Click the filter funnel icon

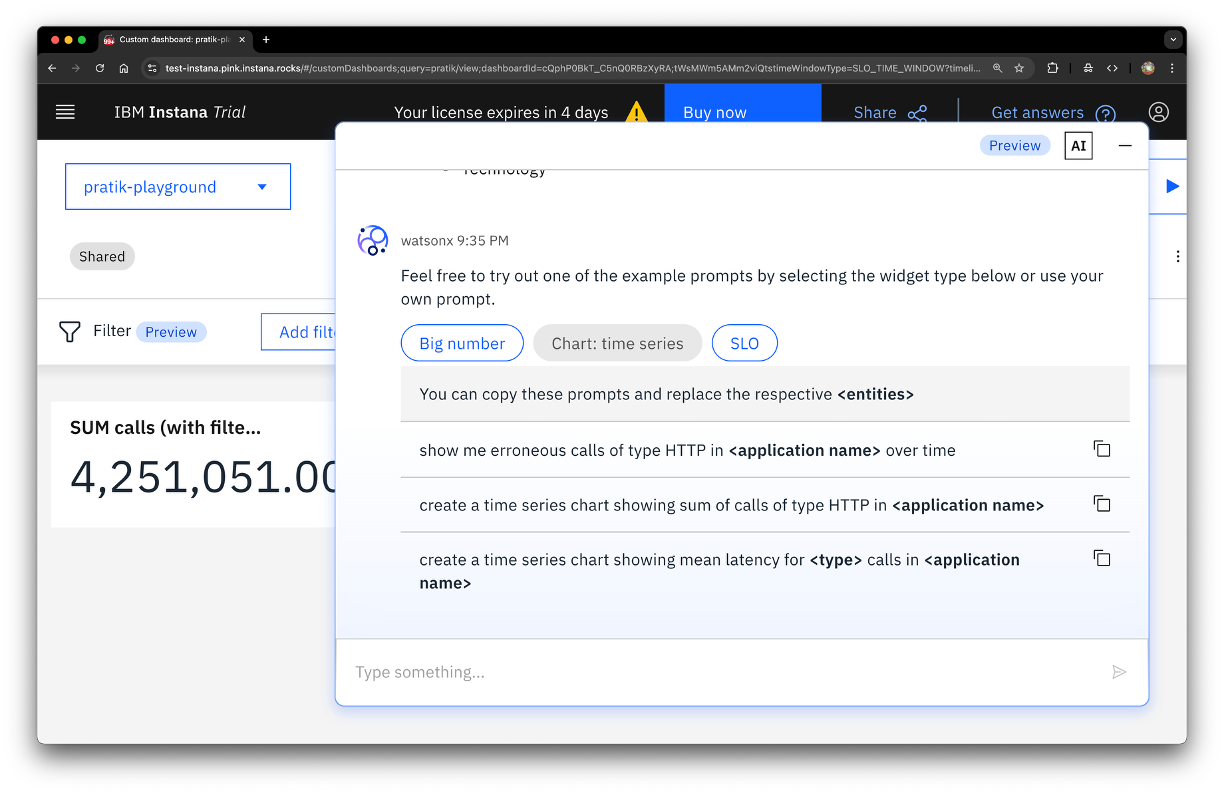(x=69, y=332)
